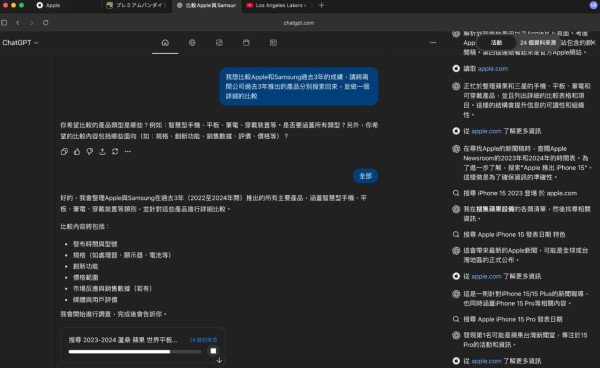Select the 活動 tab in side panel
The height and width of the screenshot is (368, 600).
click(496, 43)
